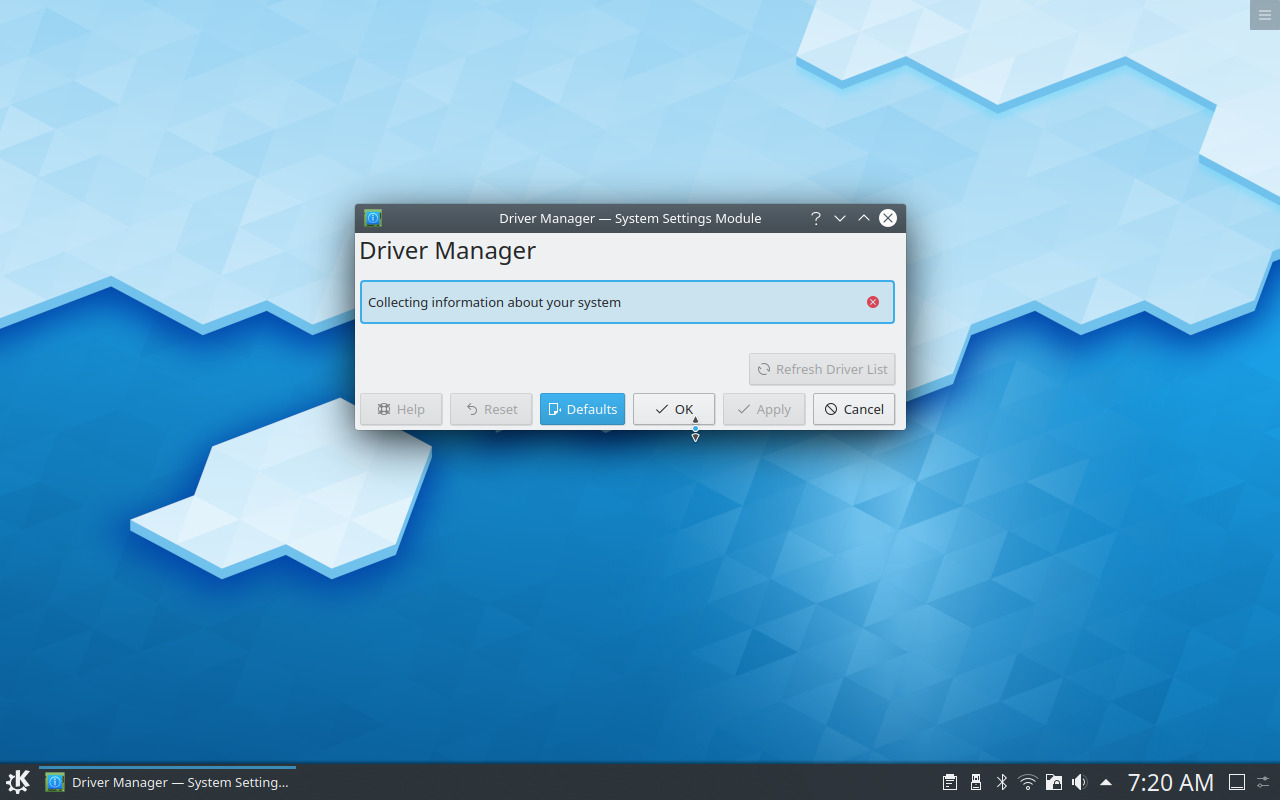1280x800 pixels.
Task: Click the Refresh Driver List button
Action: point(822,369)
